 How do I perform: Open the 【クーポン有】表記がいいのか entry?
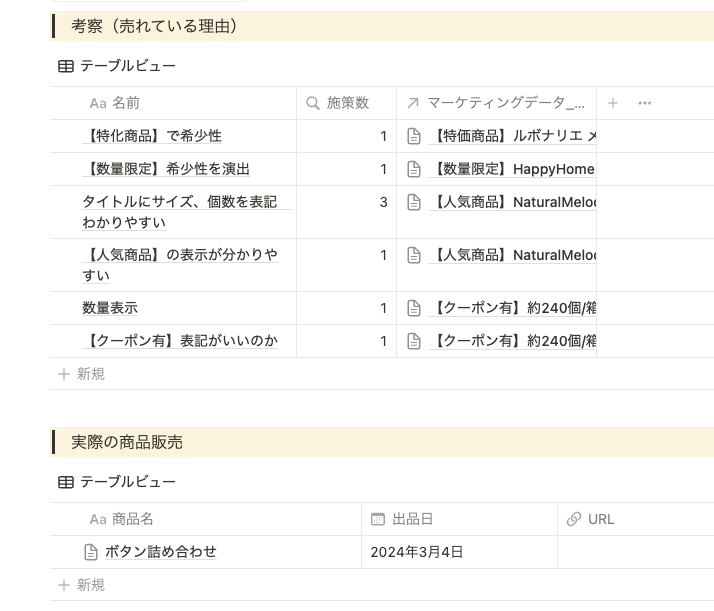[180, 341]
